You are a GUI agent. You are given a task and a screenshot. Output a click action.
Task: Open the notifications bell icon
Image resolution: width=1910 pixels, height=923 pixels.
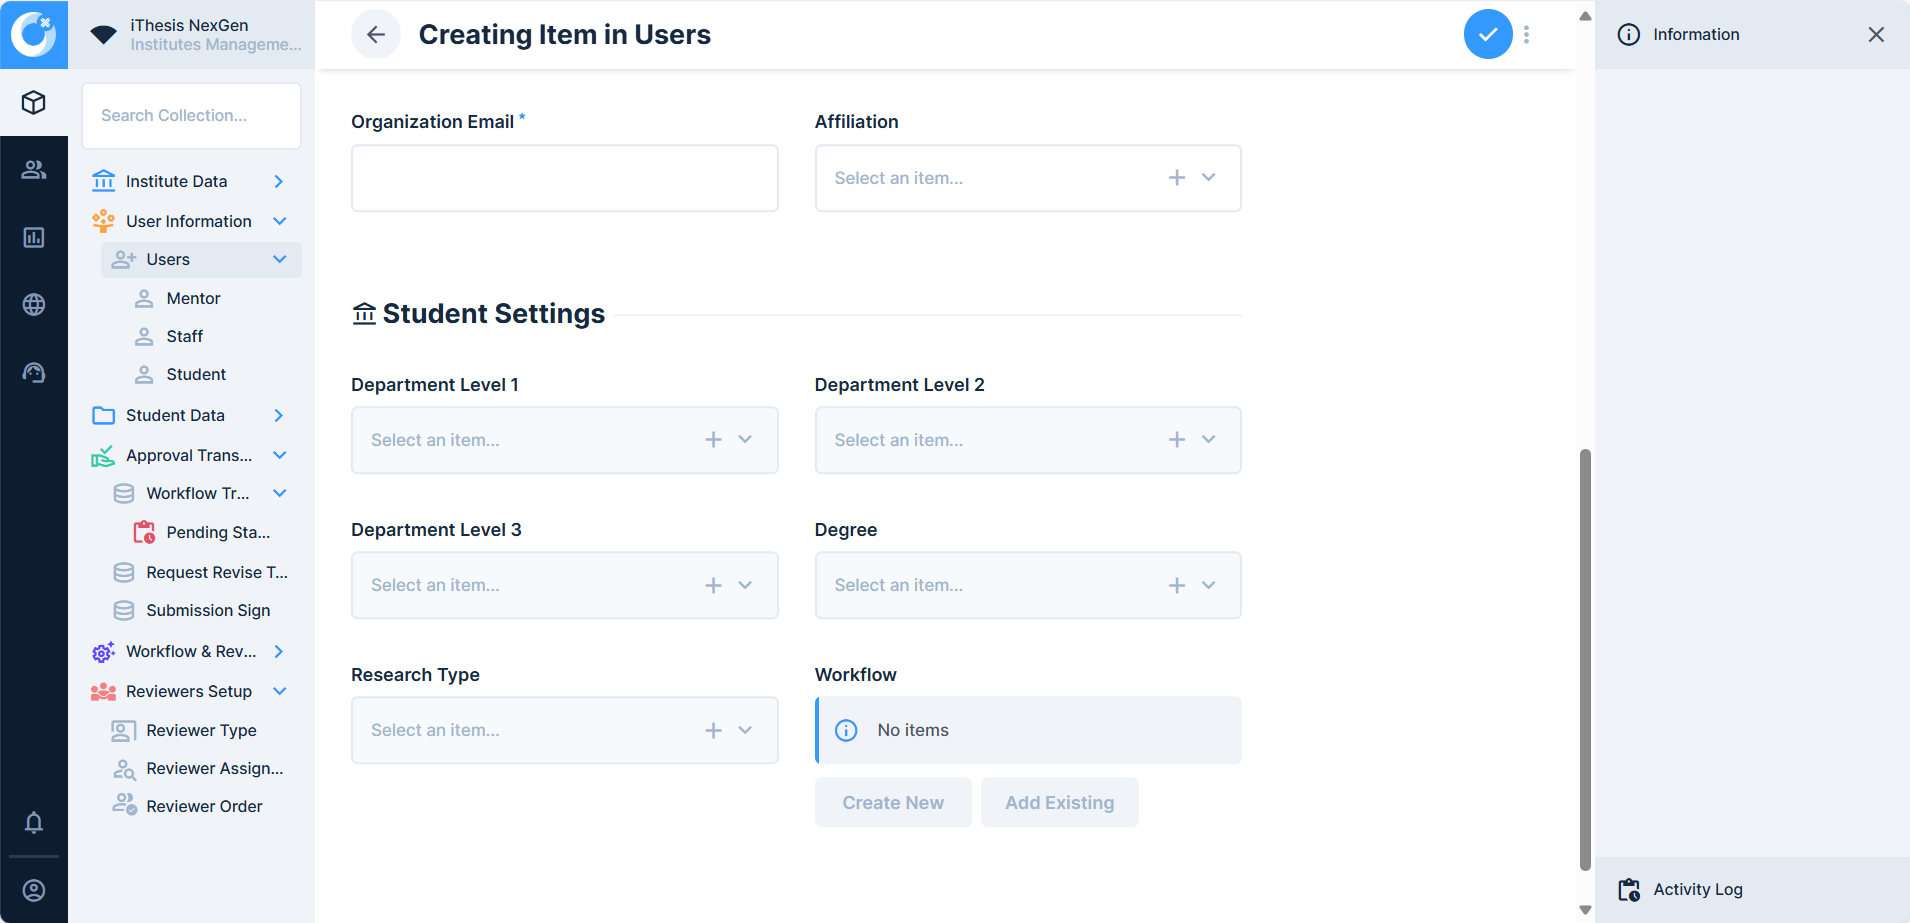coord(34,822)
